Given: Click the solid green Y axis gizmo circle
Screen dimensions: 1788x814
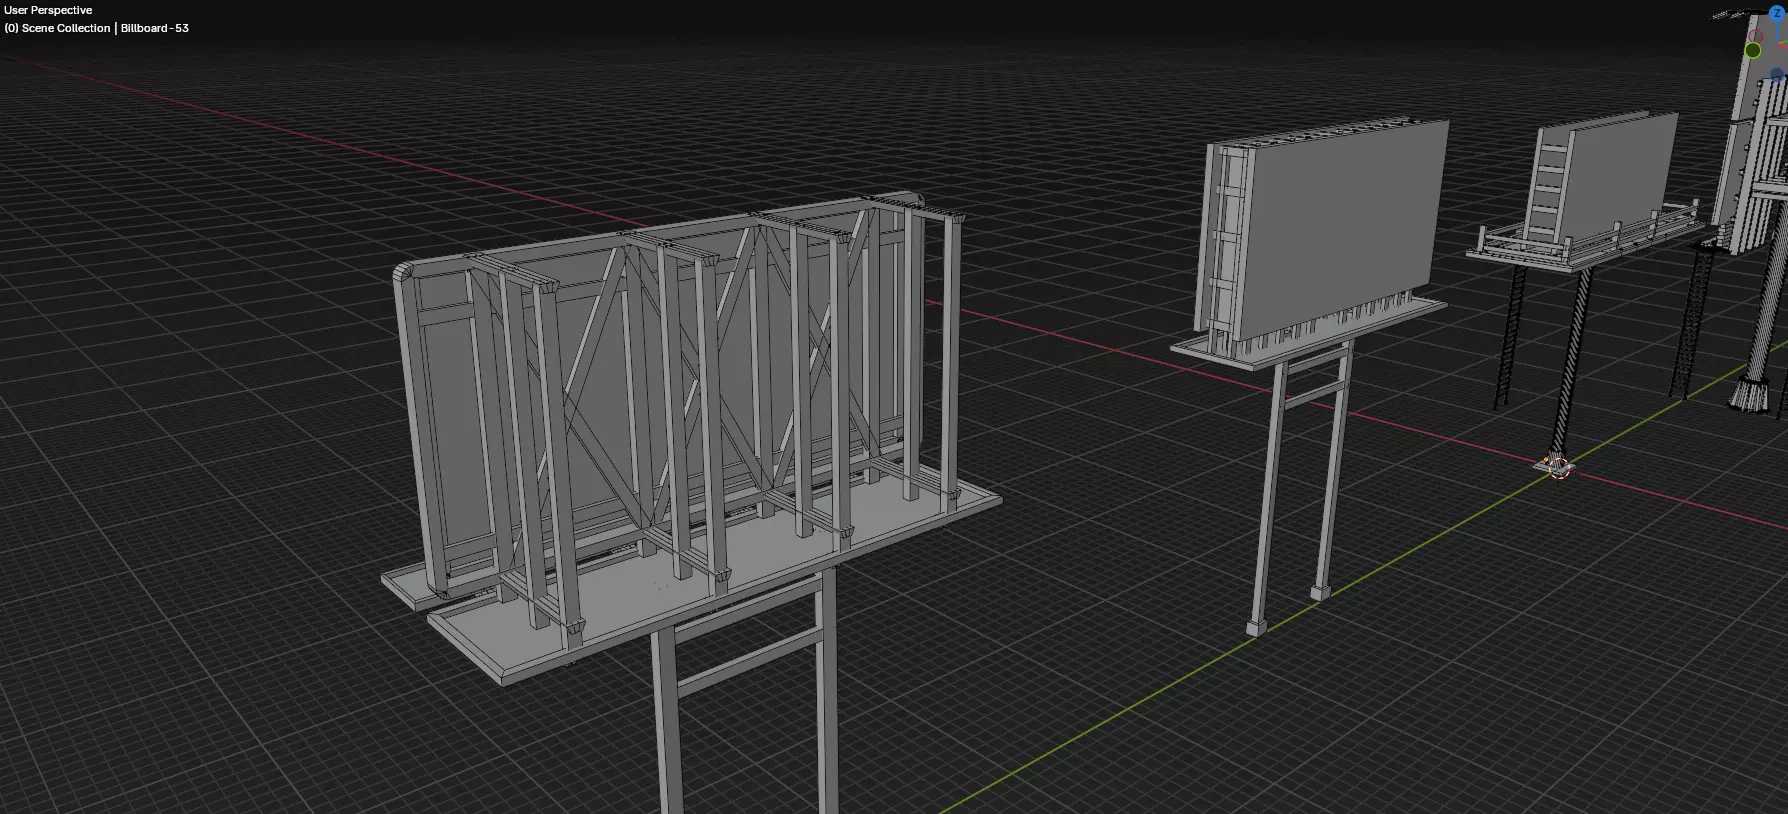Looking at the screenshot, I should point(1753,50).
